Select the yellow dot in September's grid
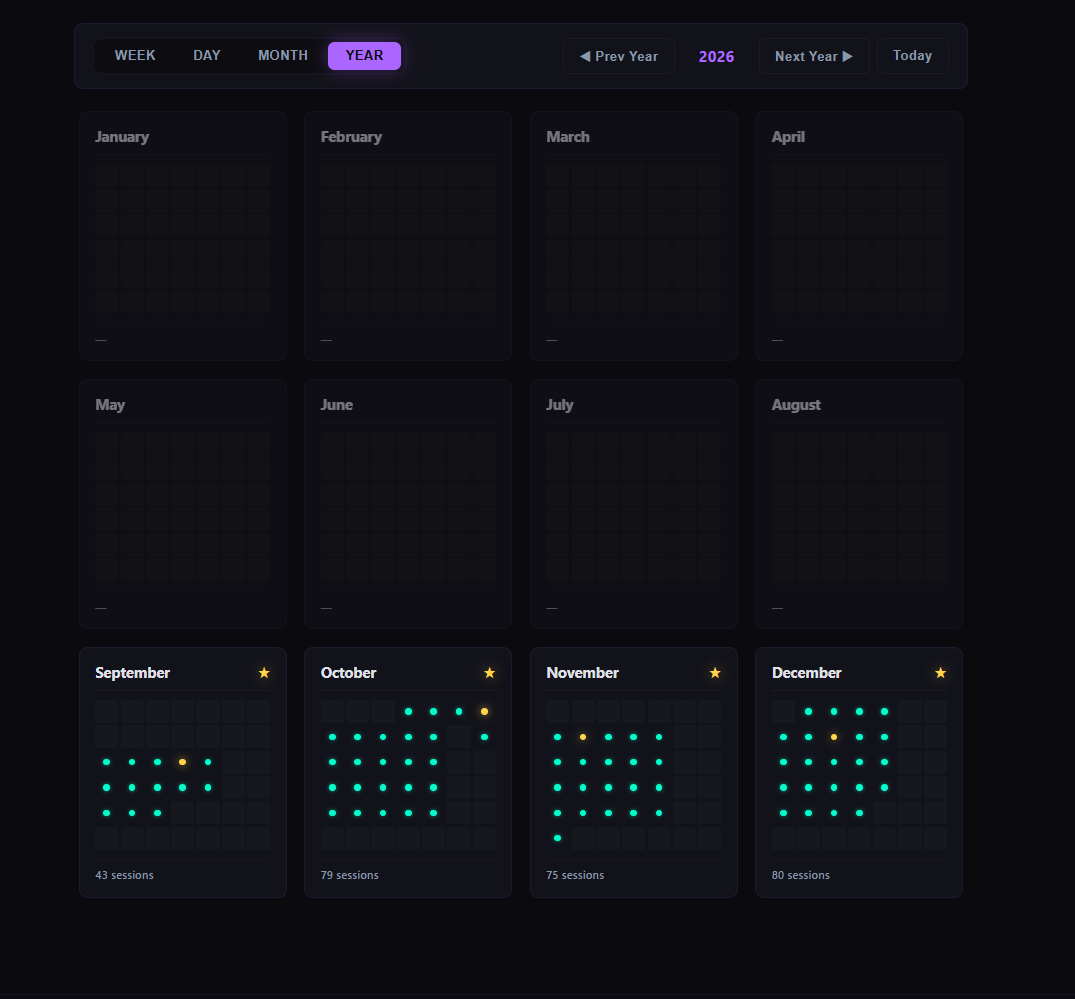 (182, 762)
